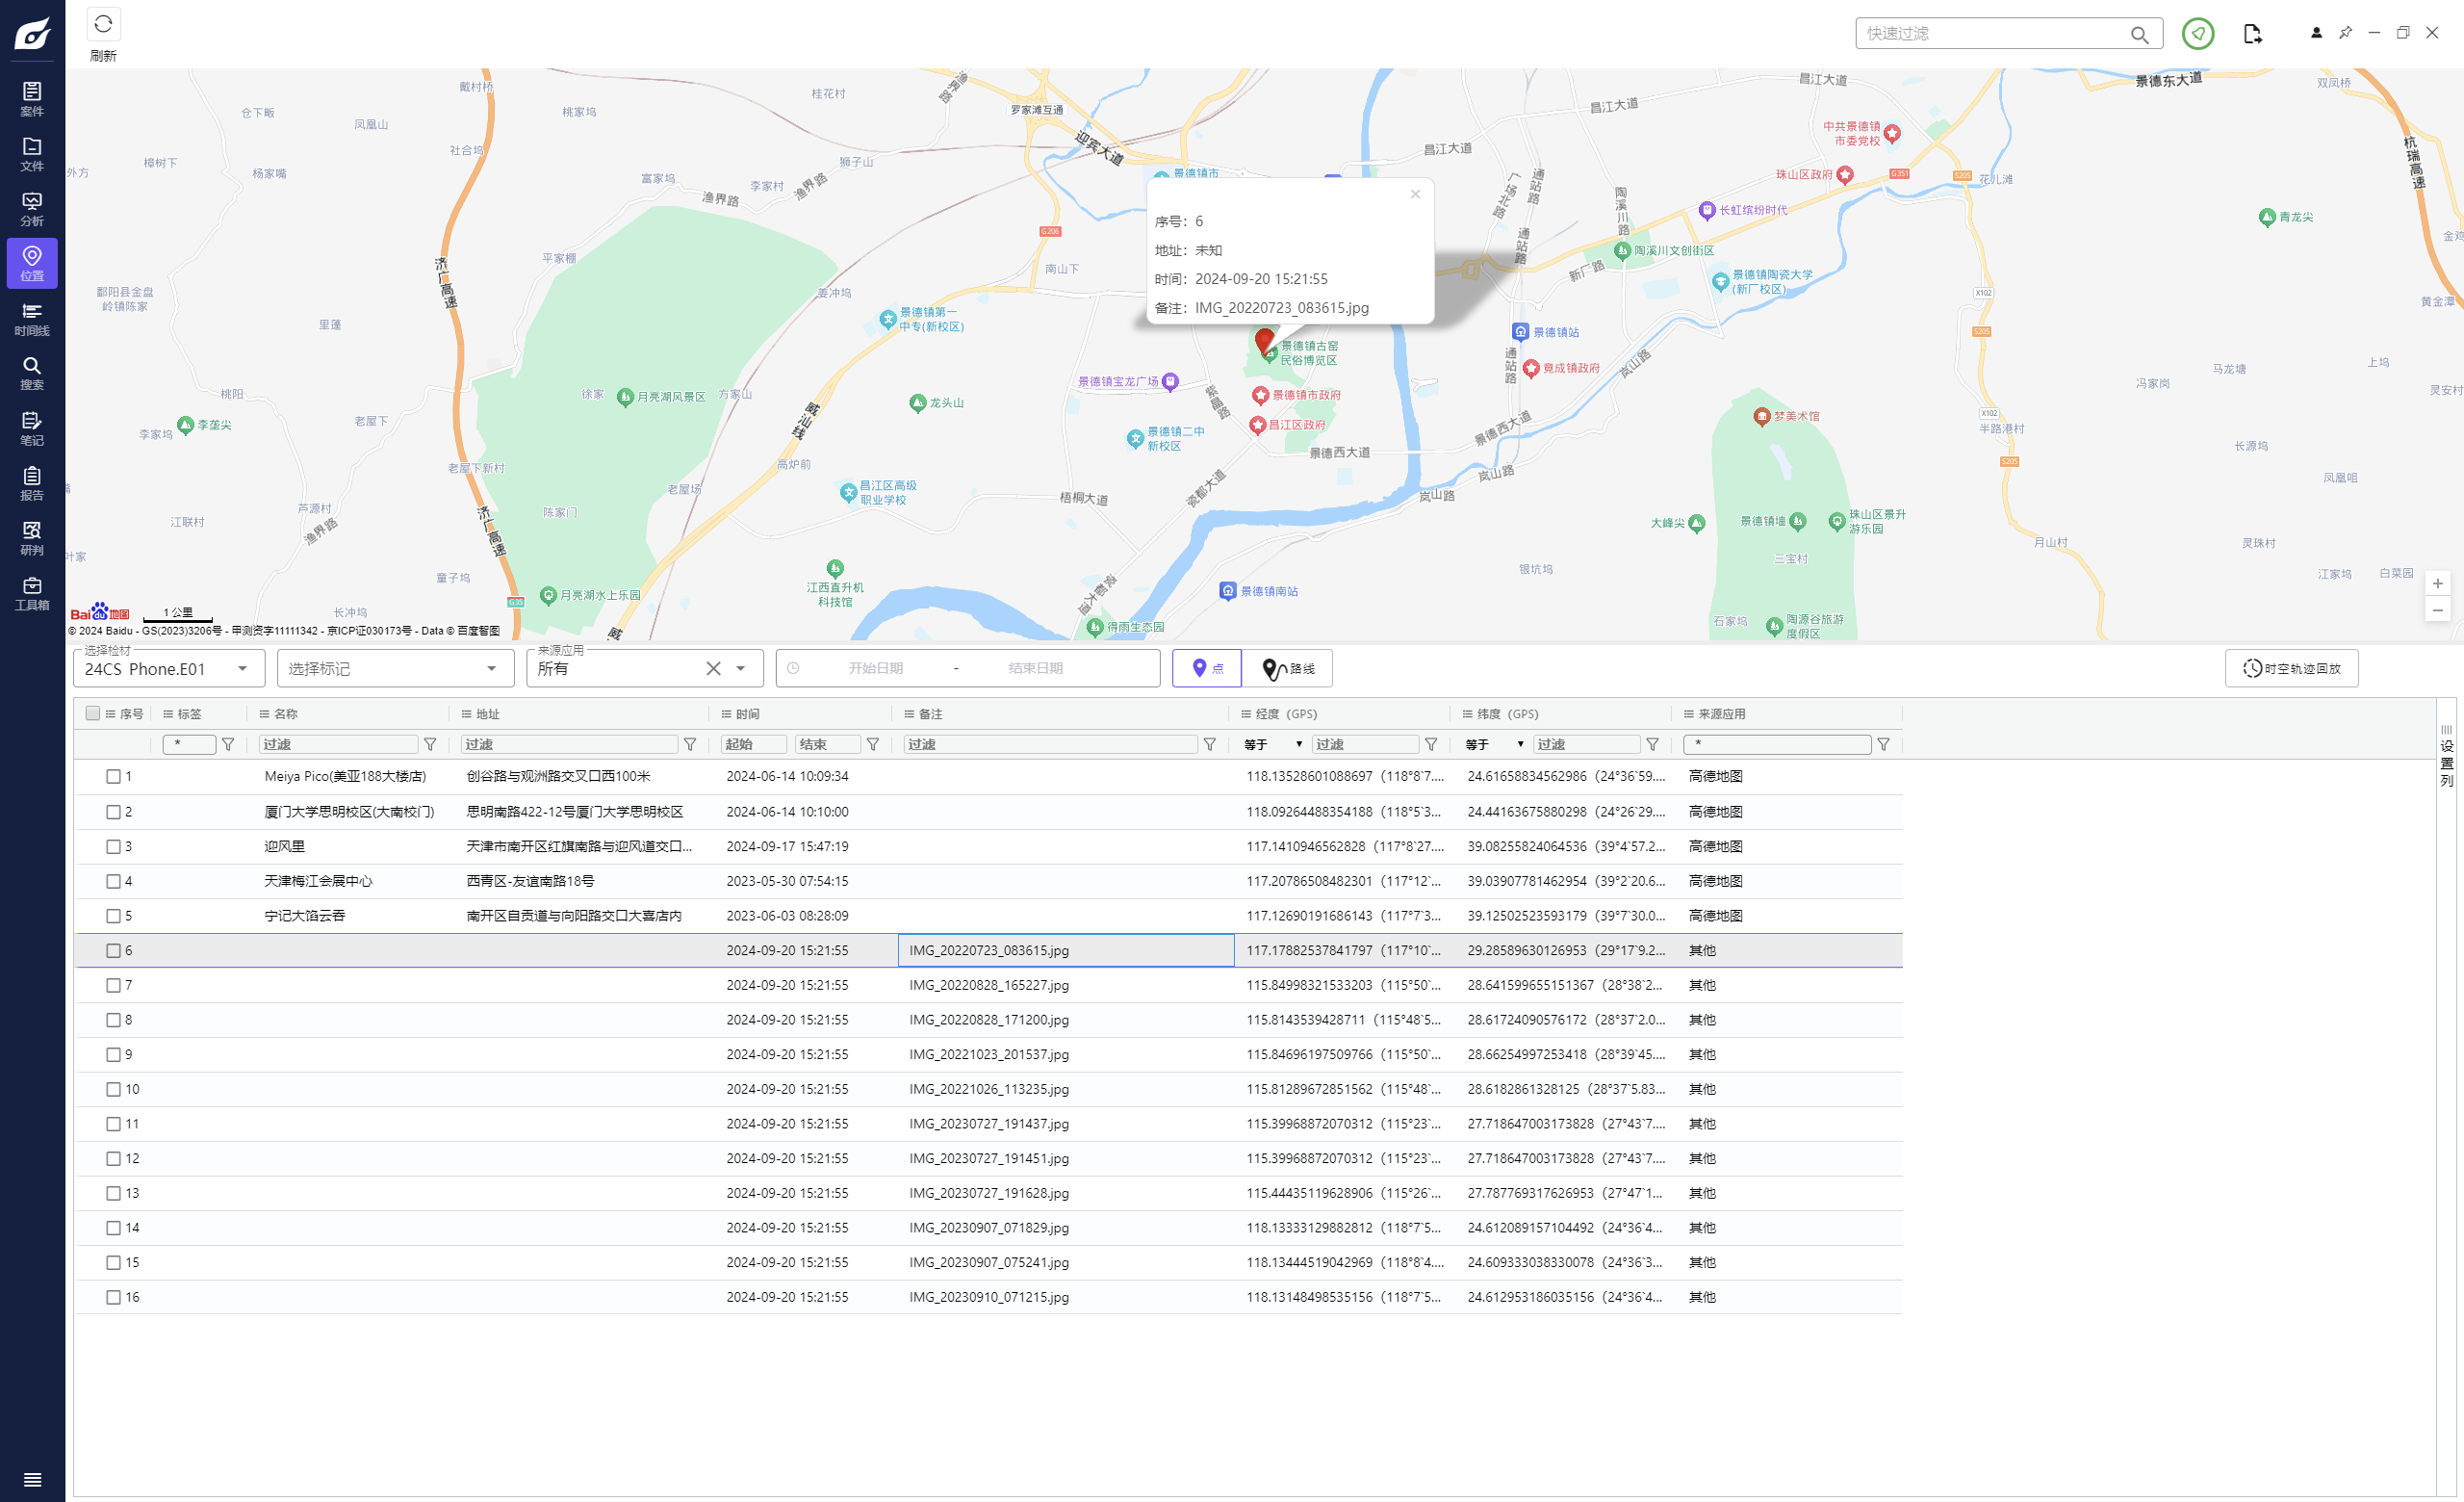The height and width of the screenshot is (1502, 2464).
Task: Click the filter funnel for 地址 column
Action: 690,744
